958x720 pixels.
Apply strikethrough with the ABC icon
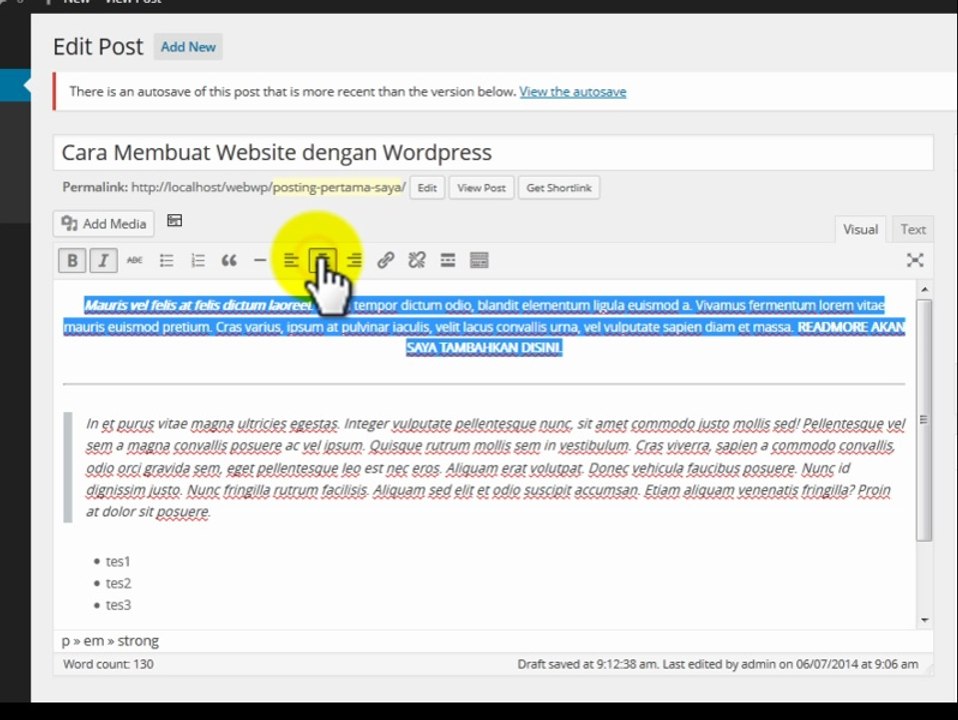[x=134, y=260]
